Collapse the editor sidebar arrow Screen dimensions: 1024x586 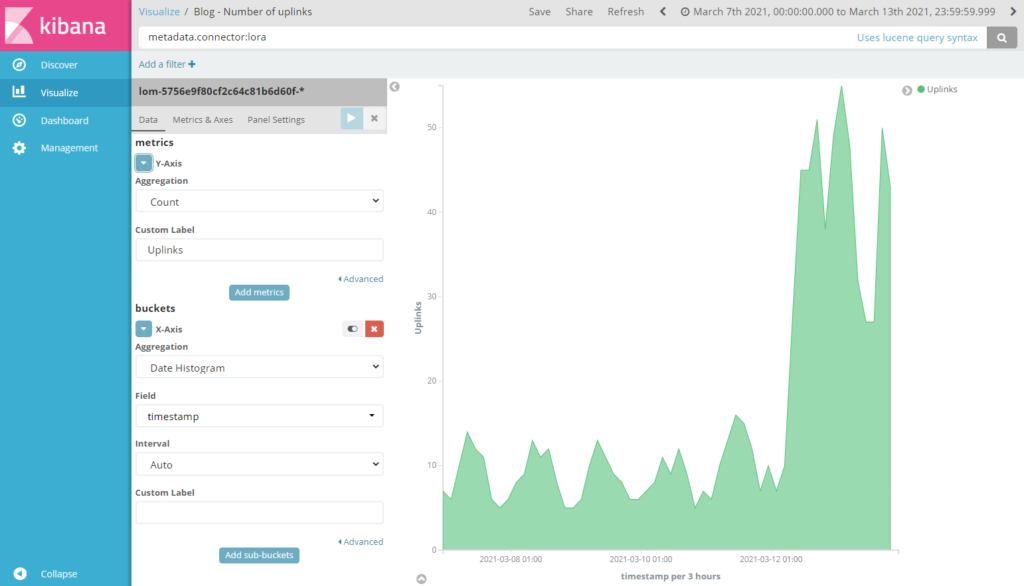(394, 87)
